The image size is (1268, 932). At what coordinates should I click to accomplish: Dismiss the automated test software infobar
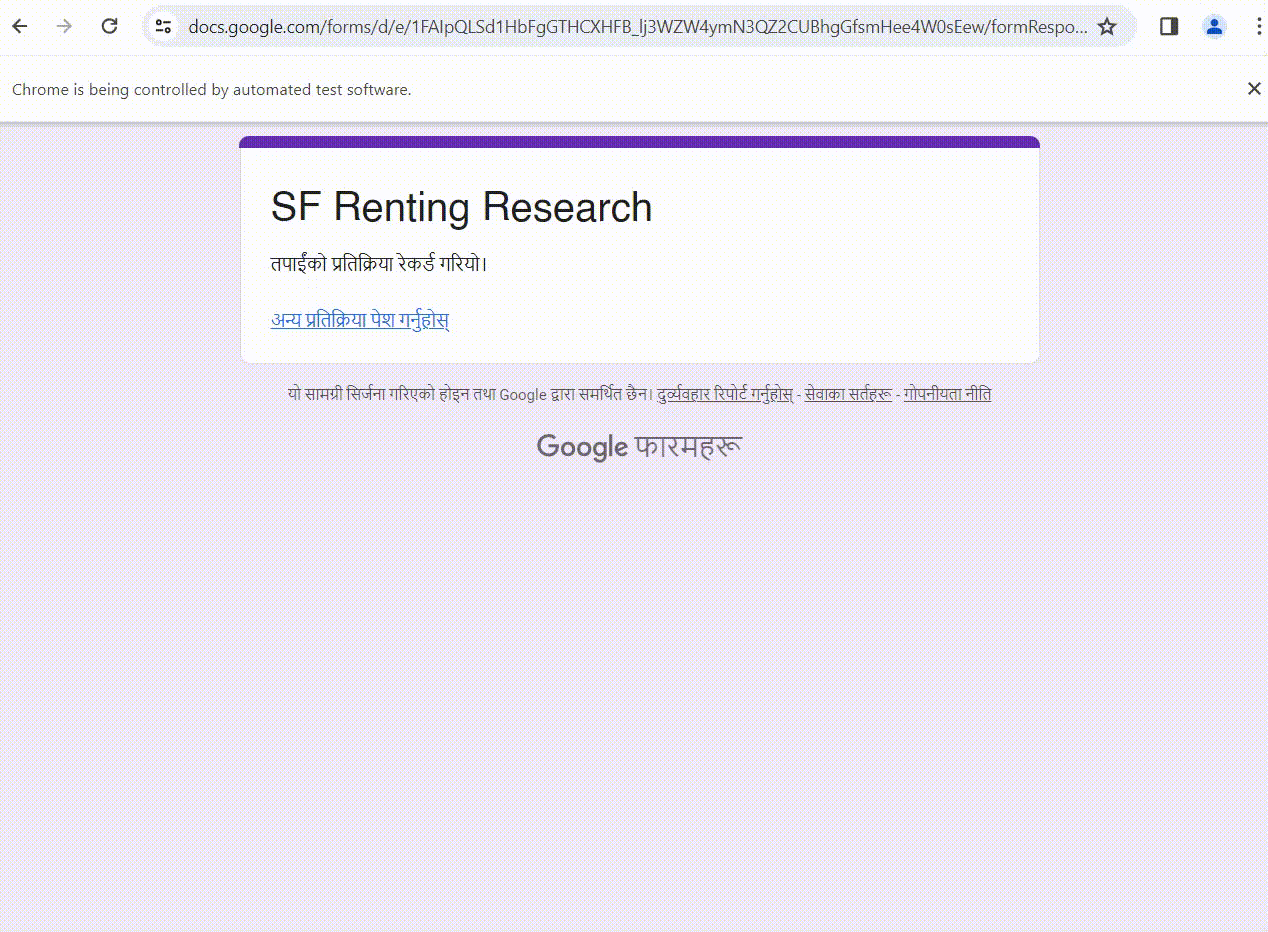point(1254,89)
